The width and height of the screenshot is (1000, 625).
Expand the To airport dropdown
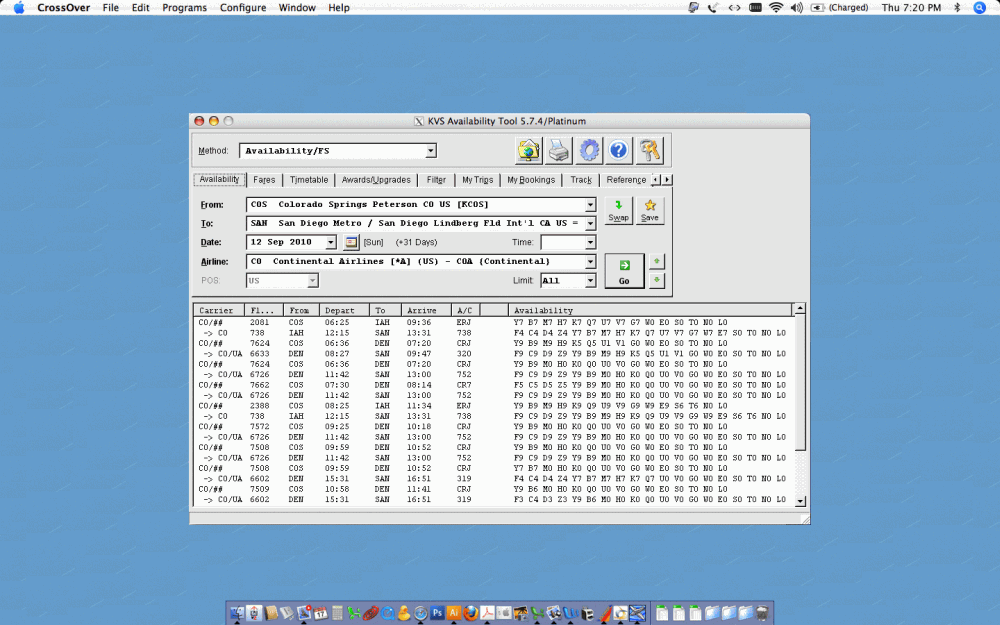(591, 223)
